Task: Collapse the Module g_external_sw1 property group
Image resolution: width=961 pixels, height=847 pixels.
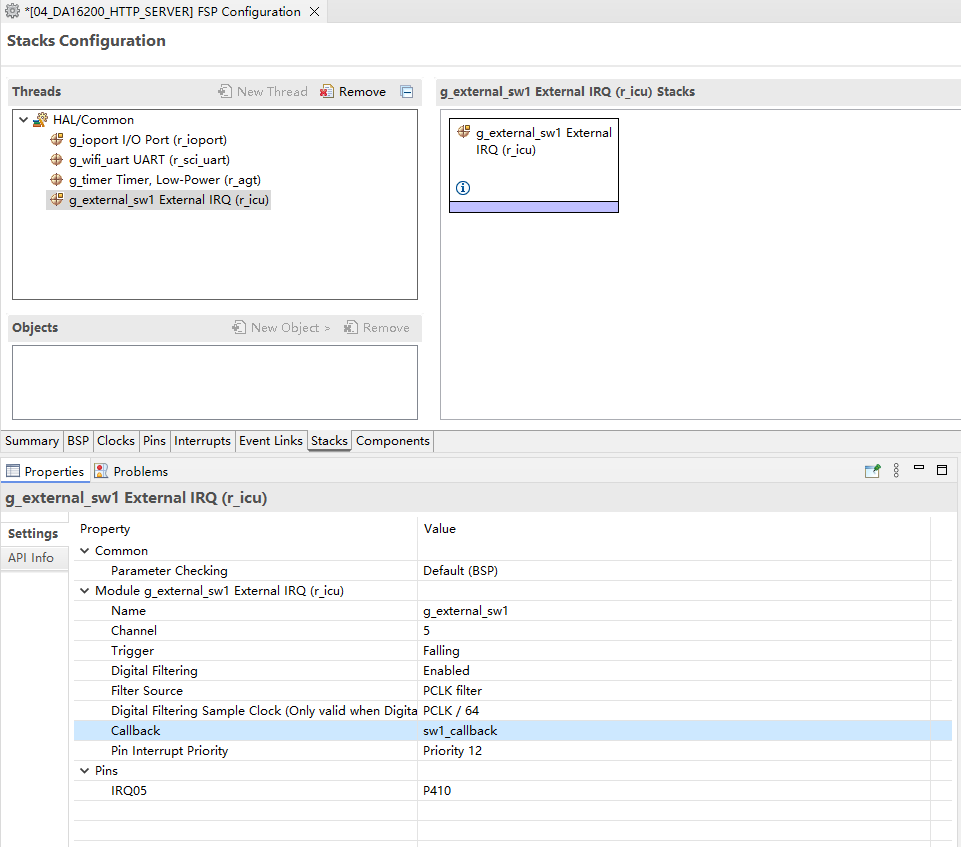Action: [x=85, y=591]
